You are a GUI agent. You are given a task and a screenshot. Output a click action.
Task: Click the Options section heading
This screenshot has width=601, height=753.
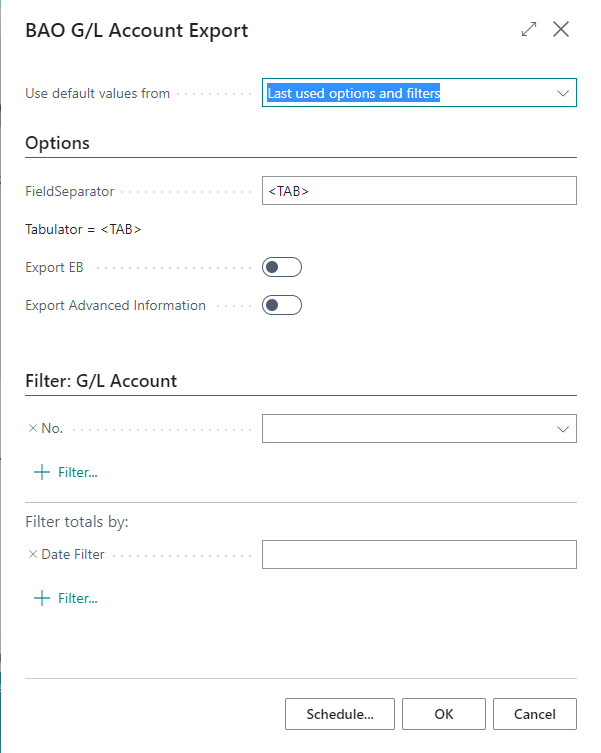click(x=57, y=143)
